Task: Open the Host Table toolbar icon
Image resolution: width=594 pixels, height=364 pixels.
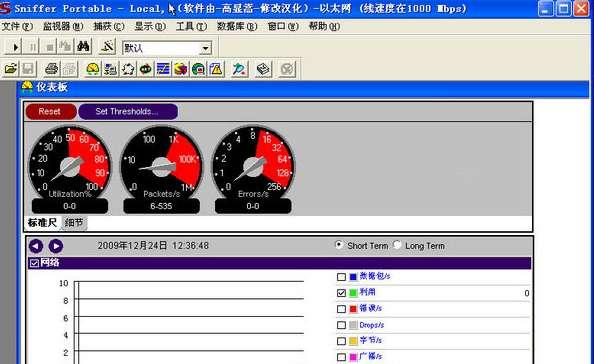Action: pos(110,69)
